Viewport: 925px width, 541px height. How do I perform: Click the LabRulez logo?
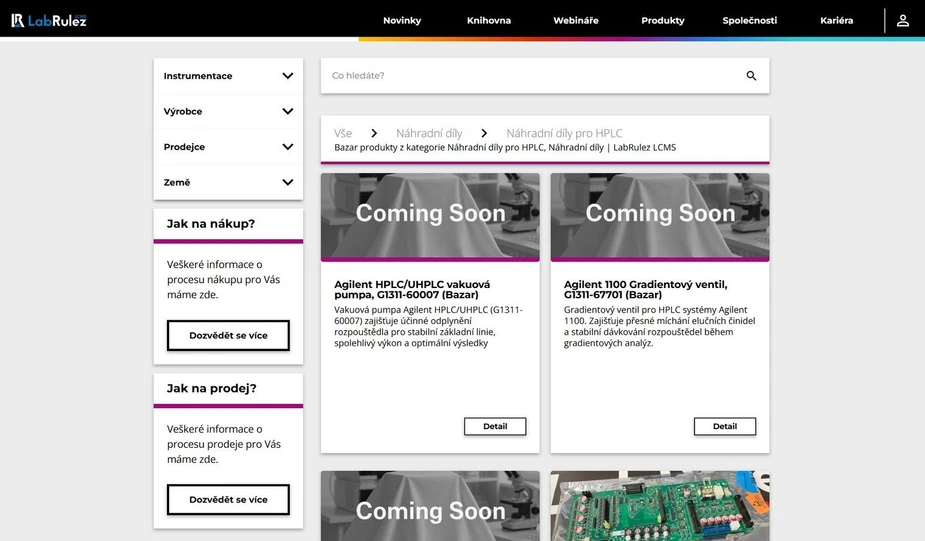49,20
